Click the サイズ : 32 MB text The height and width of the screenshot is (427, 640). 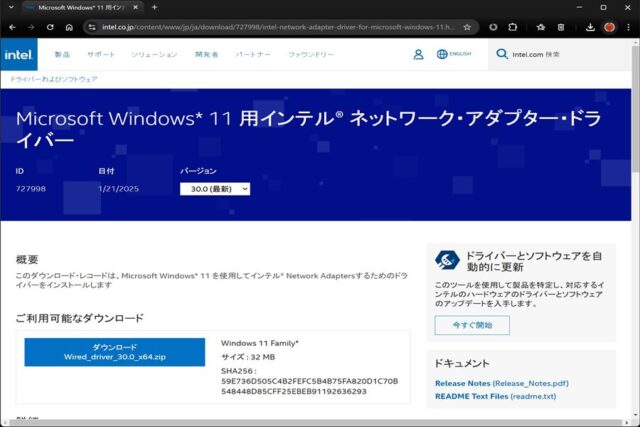[248, 357]
